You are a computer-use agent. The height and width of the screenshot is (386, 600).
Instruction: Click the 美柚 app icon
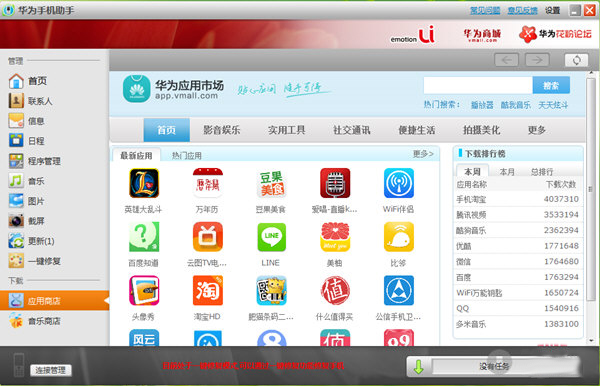pos(335,237)
